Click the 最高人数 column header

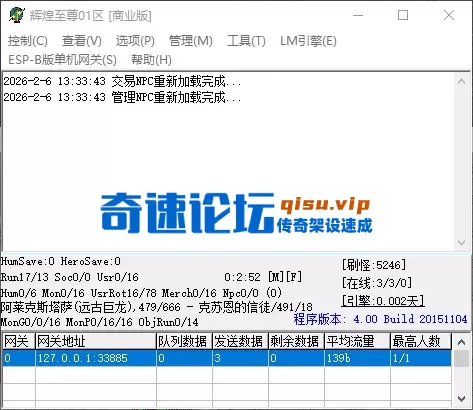(x=421, y=341)
